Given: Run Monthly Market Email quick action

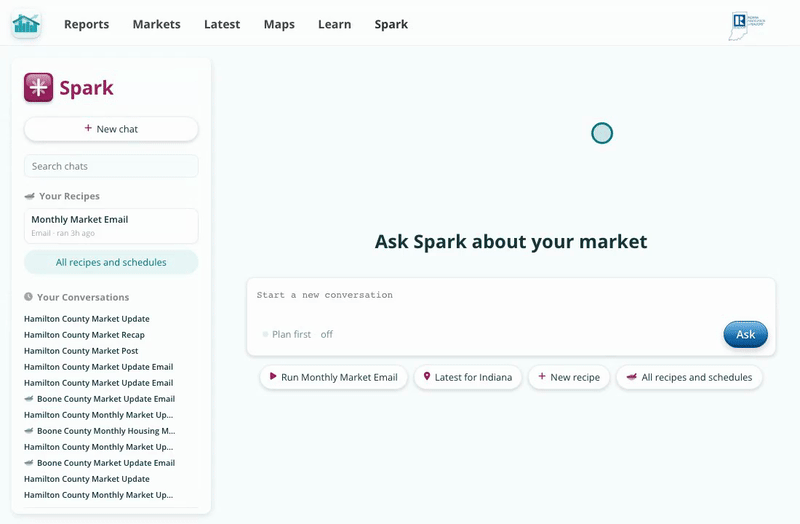Looking at the screenshot, I should 334,378.
